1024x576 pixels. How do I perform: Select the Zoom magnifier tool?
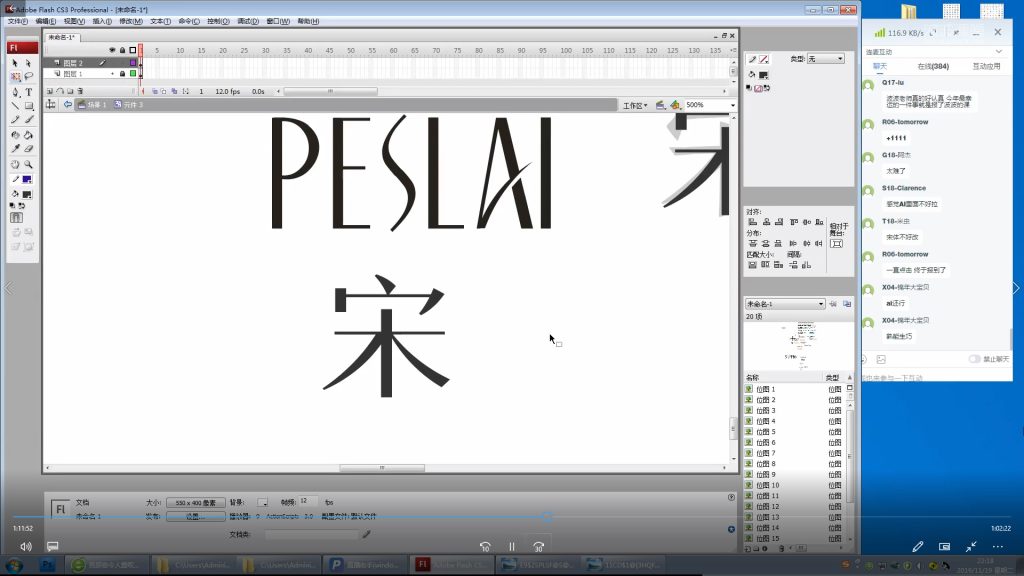click(x=29, y=164)
